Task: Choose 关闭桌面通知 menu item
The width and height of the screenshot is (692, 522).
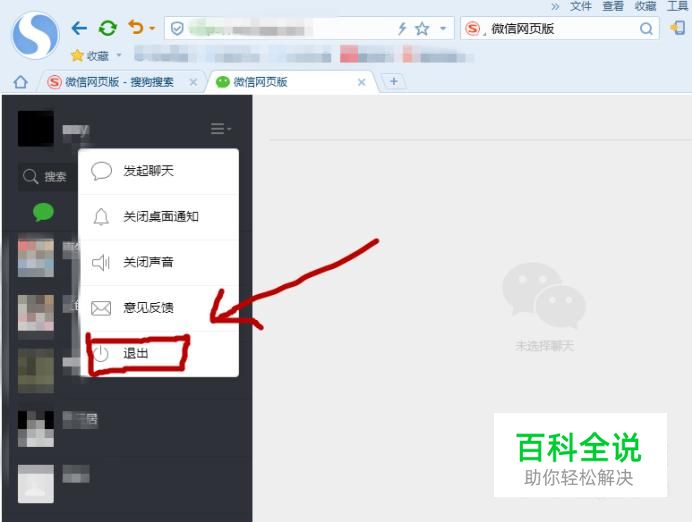Action: pyautogui.click(x=159, y=217)
